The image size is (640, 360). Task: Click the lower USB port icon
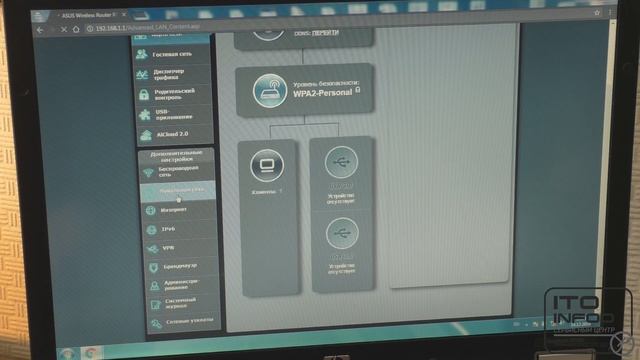(342, 233)
